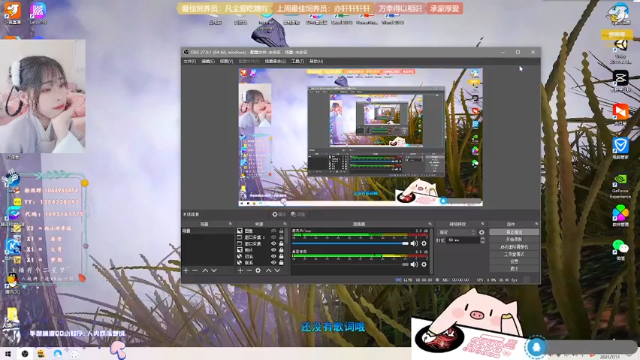Open source properties gear in sources toolbar
Image resolution: width=640 pixels, height=360 pixels.
pos(258,271)
